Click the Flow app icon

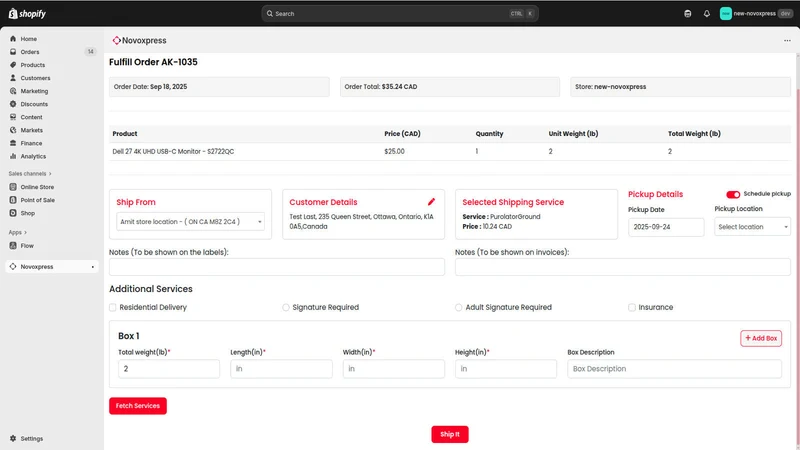click(13, 245)
